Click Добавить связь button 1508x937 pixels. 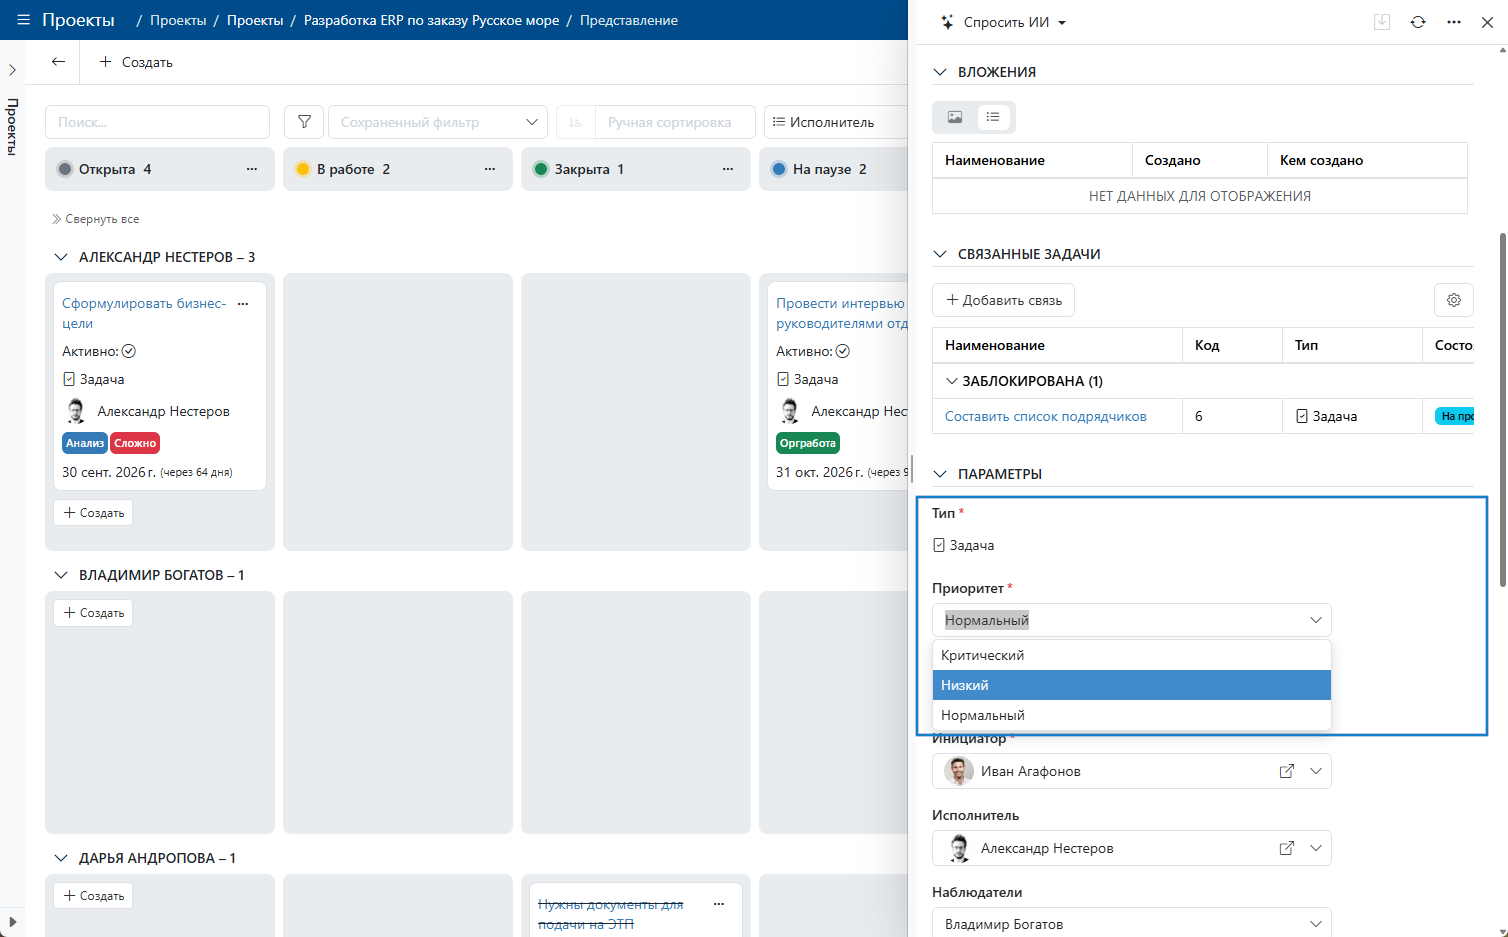coord(1004,300)
